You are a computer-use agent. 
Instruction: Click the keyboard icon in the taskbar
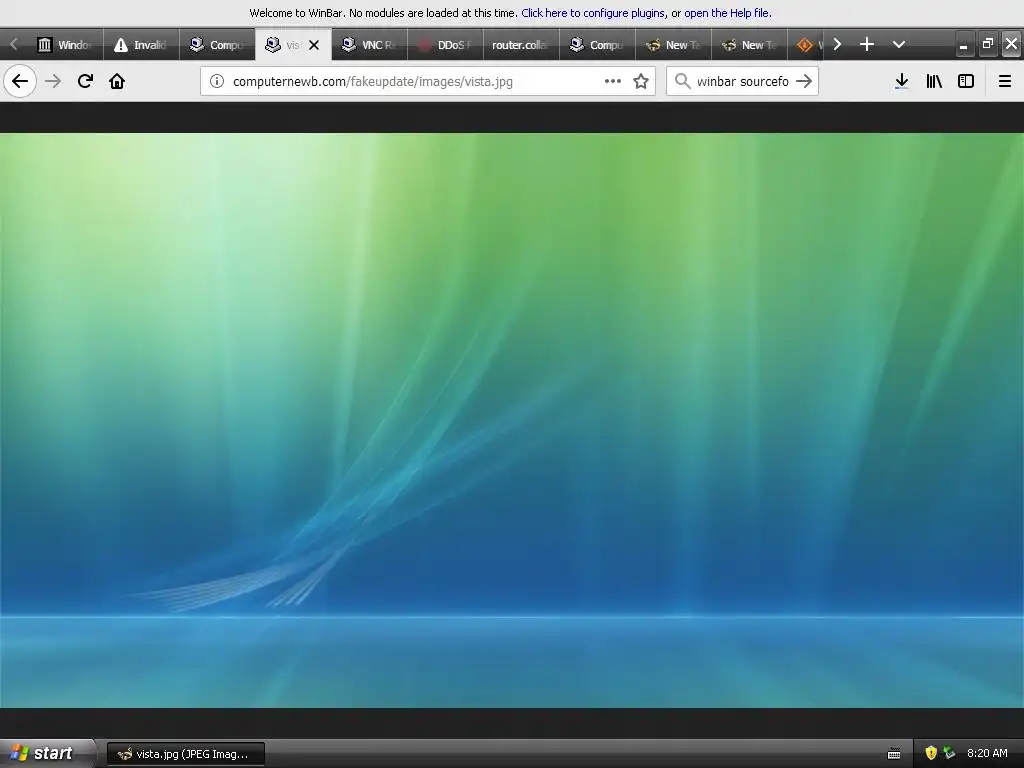[x=894, y=754]
